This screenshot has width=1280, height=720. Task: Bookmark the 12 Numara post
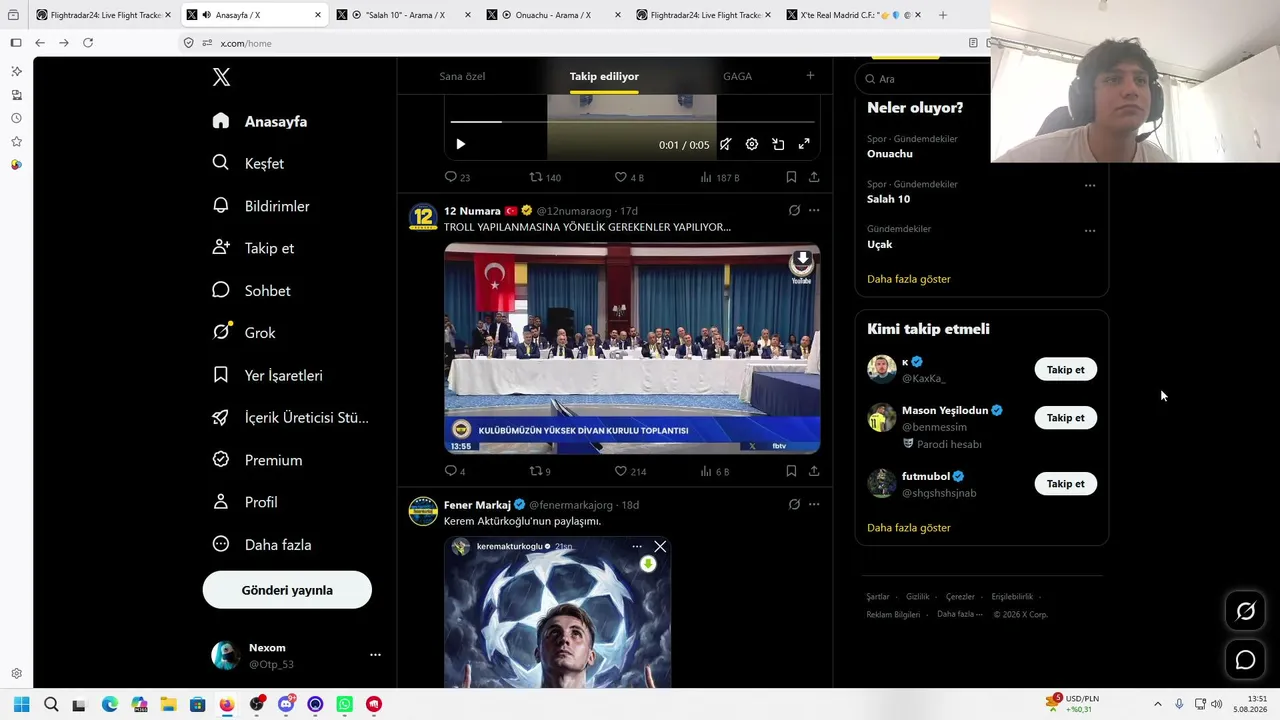791,471
